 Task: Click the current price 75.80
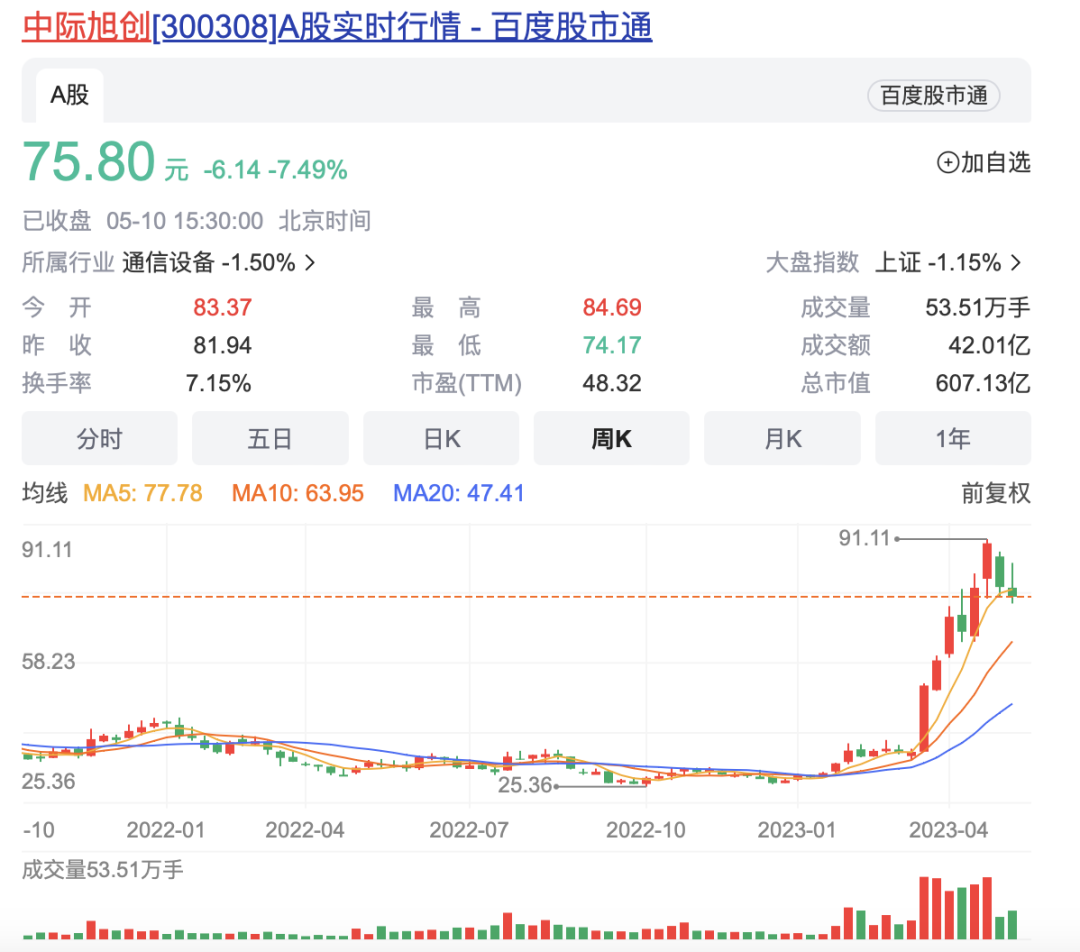(89, 162)
